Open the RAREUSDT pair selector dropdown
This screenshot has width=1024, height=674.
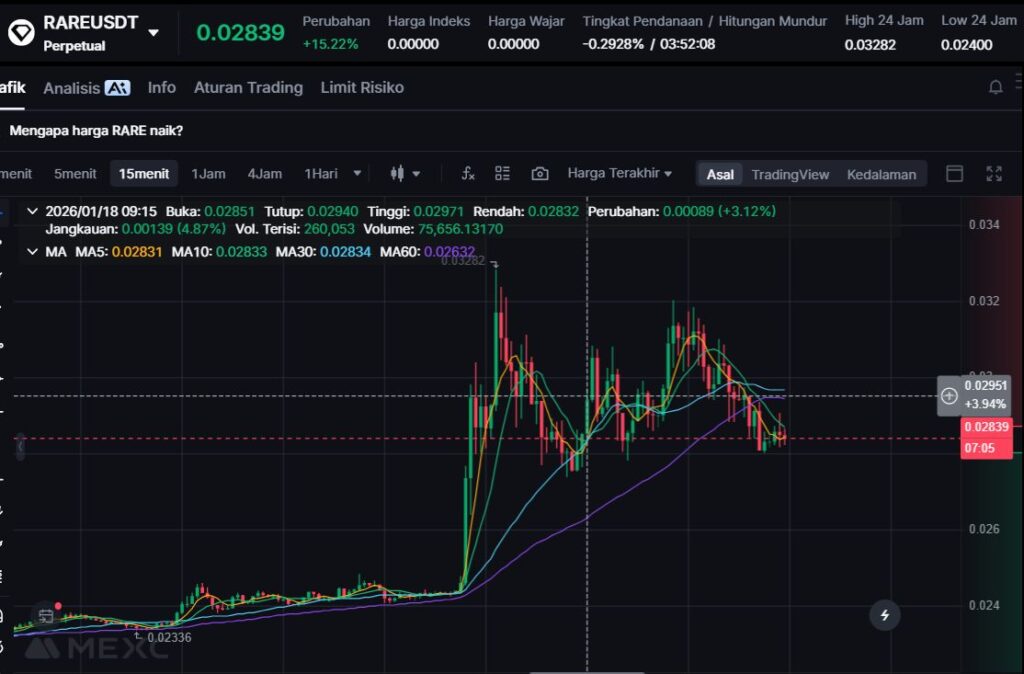click(153, 32)
